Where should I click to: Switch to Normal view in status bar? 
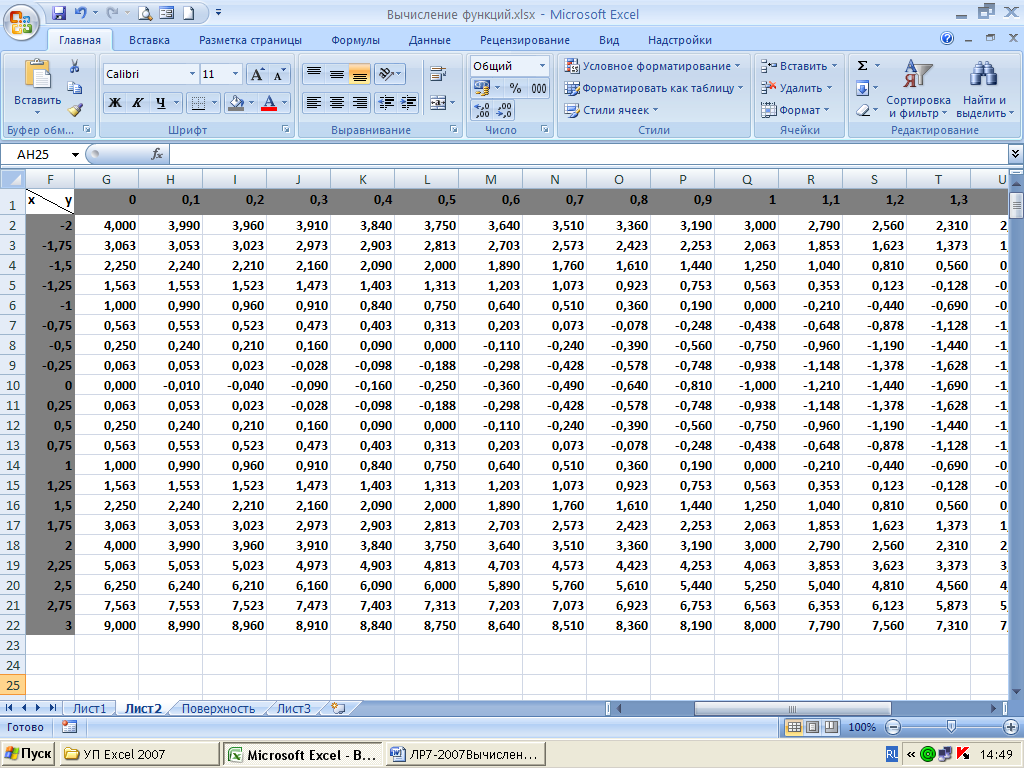793,727
